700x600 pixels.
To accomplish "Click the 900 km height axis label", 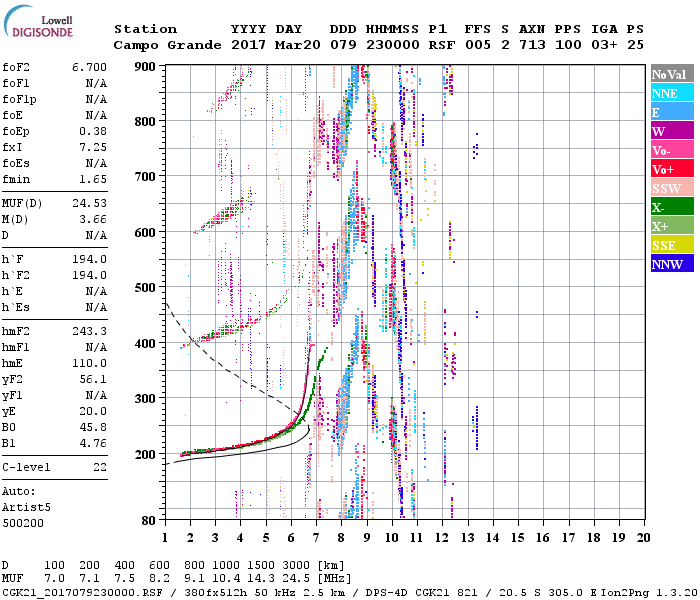I will point(145,67).
